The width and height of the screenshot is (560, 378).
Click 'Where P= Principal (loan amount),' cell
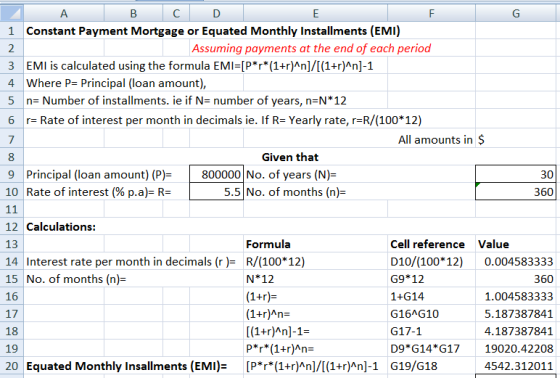(x=116, y=83)
